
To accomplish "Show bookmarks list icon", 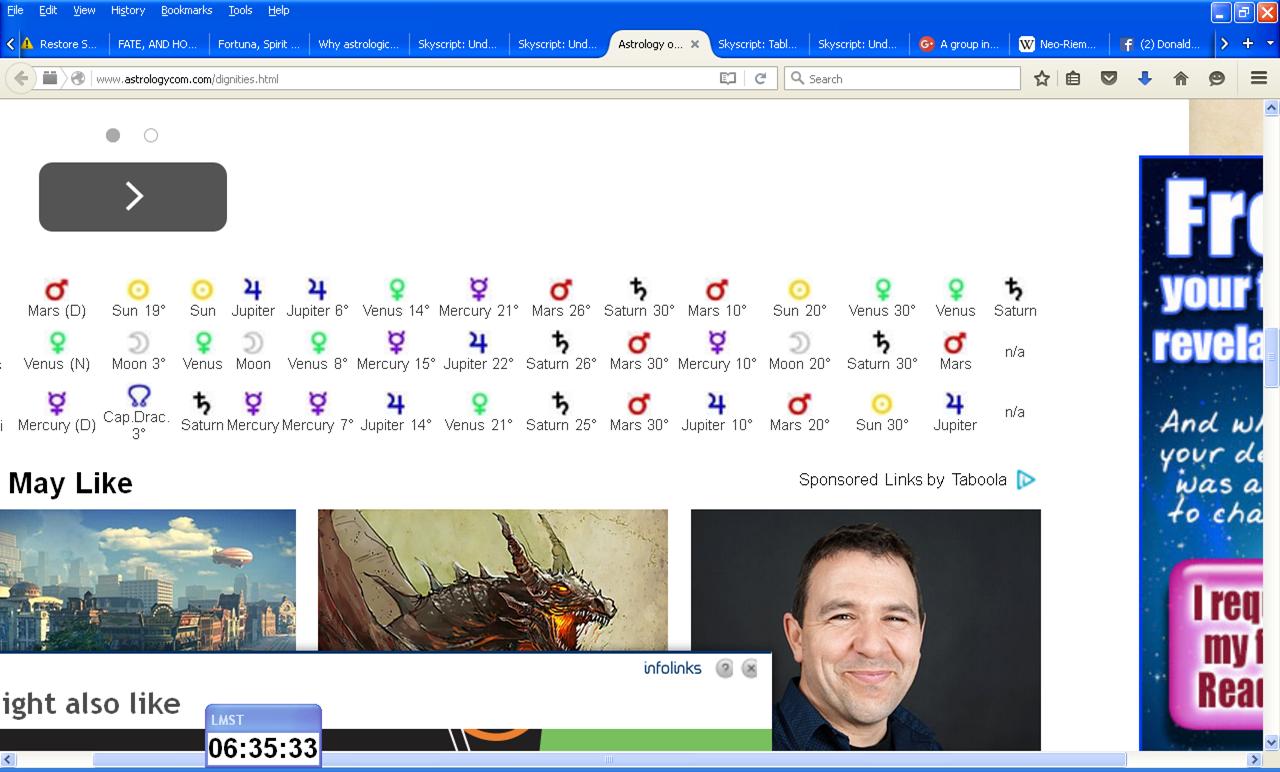I will tap(1073, 78).
